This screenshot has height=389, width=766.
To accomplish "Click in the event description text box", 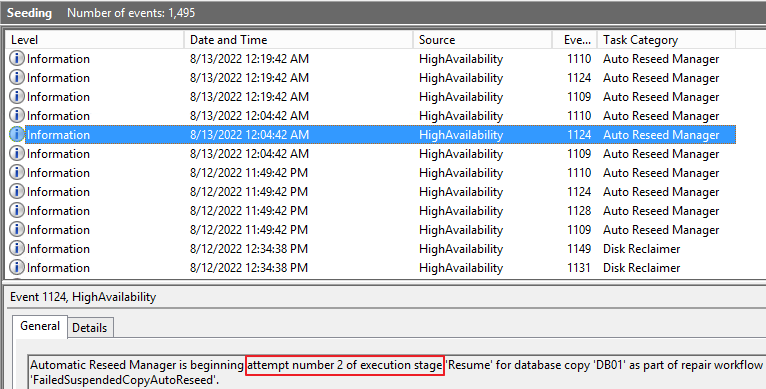I will click(396, 372).
